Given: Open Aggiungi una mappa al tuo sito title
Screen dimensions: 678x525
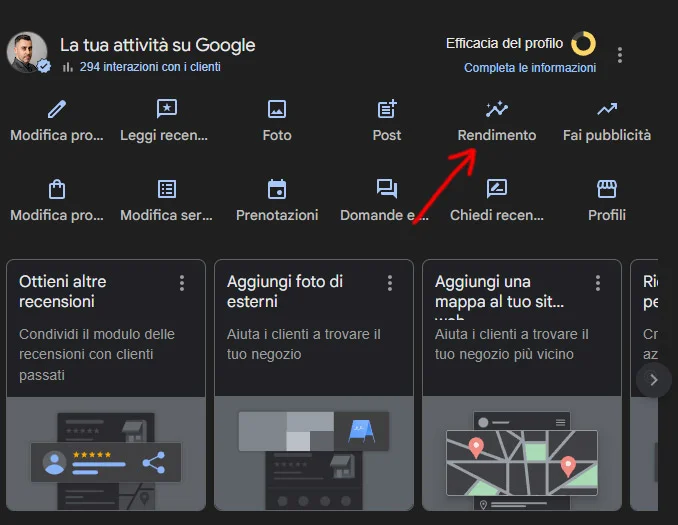Looking at the screenshot, I should coord(499,291).
